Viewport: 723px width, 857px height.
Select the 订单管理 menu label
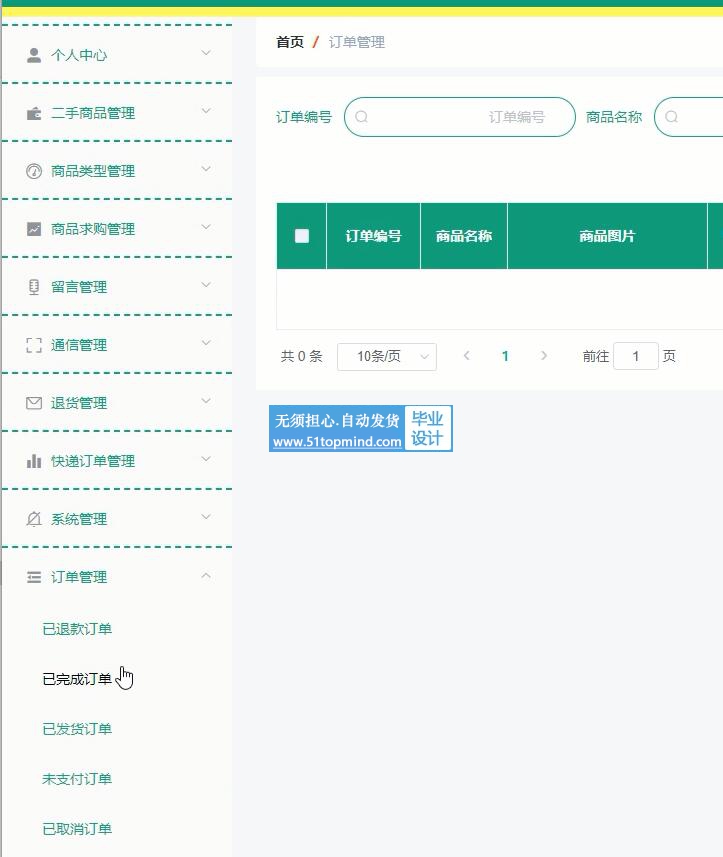pos(79,577)
